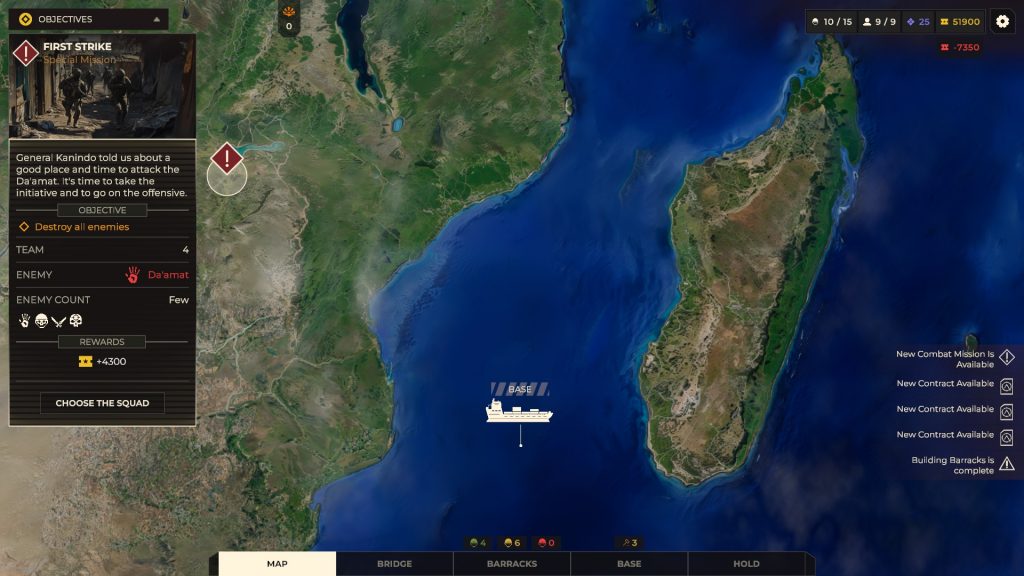This screenshot has width=1024, height=576.
Task: Click the helmet capacity counter showing 10 / 15
Action: [831, 22]
